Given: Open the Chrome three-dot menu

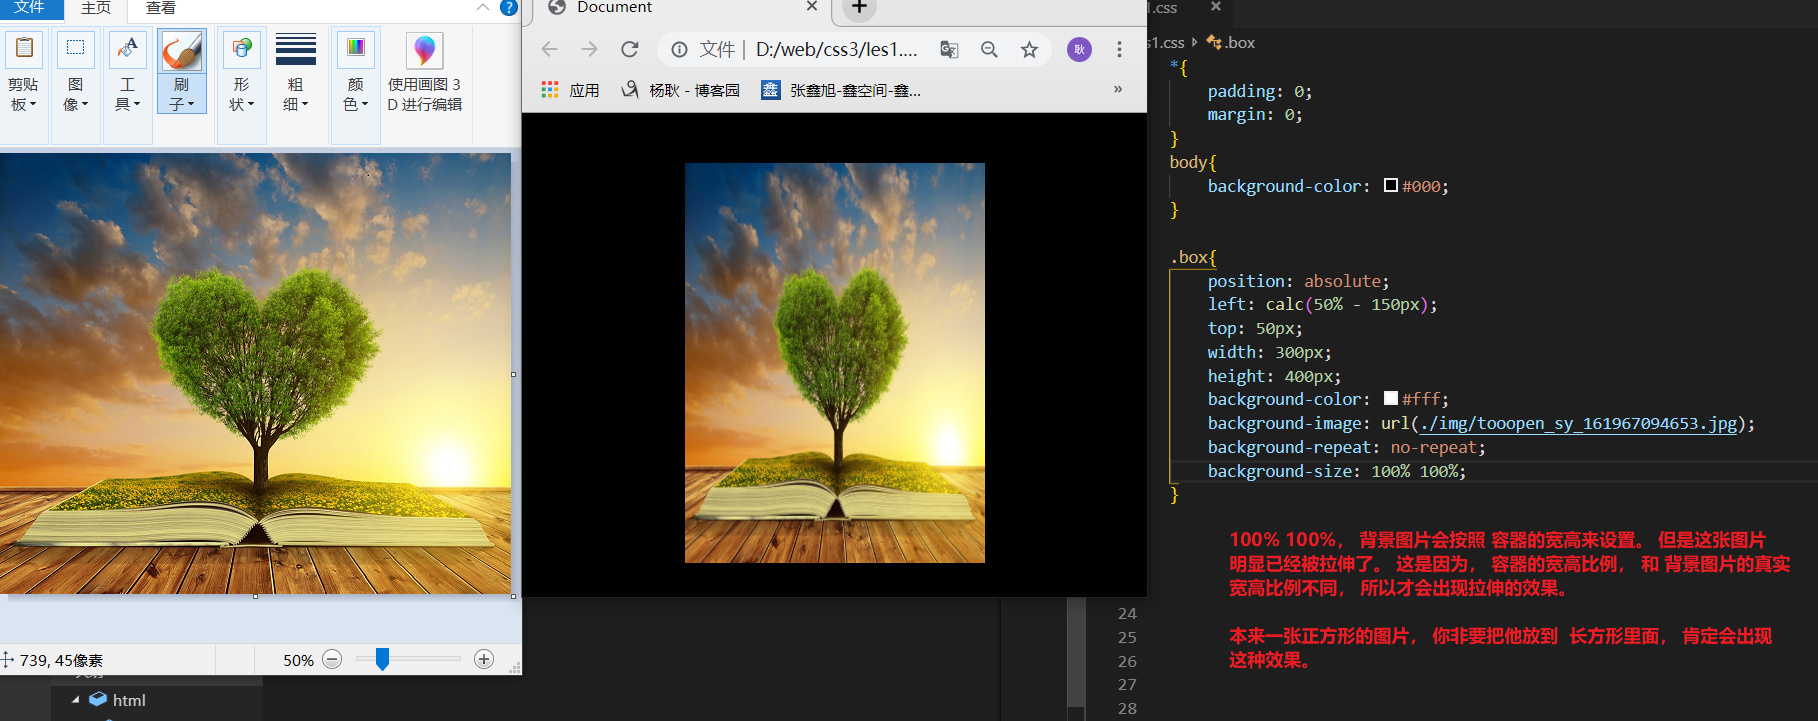Looking at the screenshot, I should (x=1119, y=49).
